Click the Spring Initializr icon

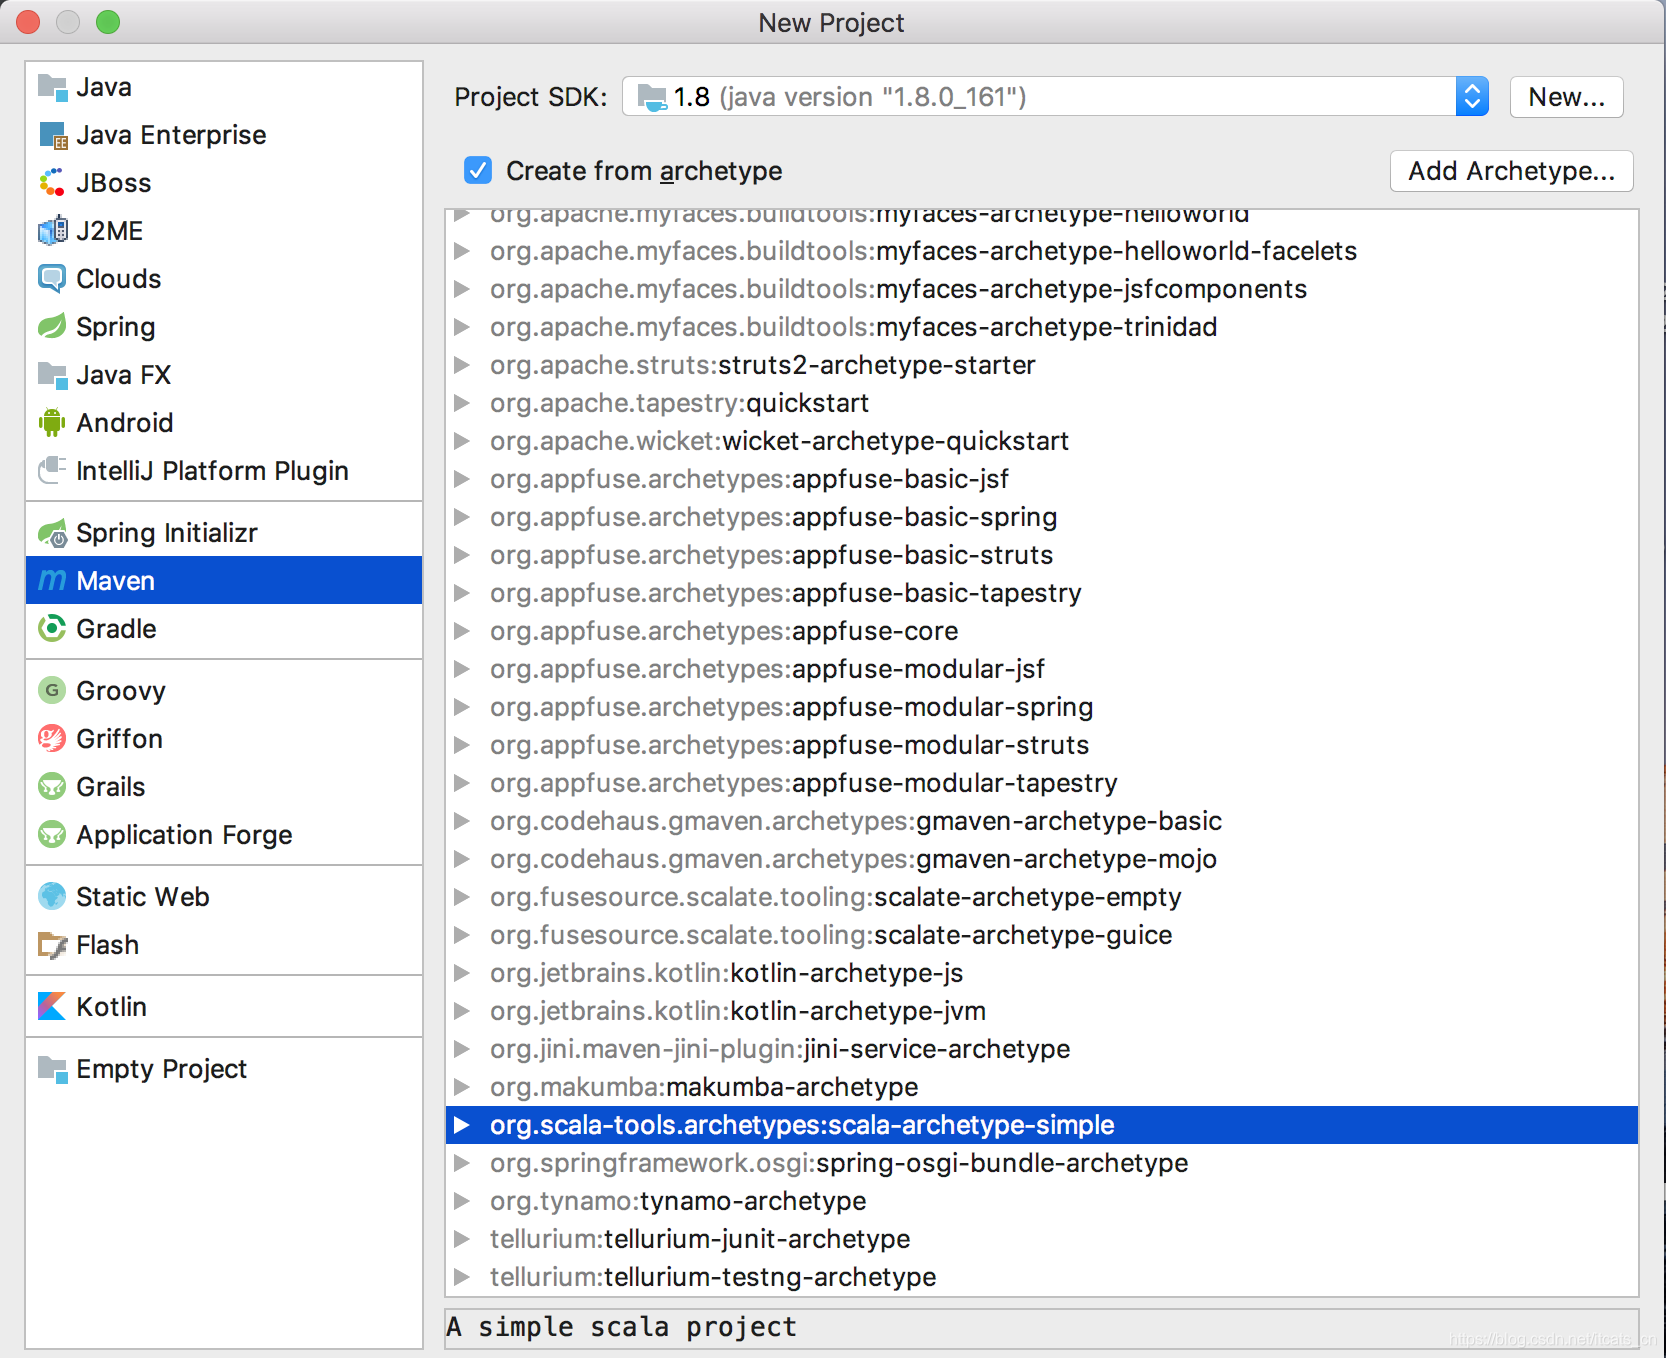point(52,533)
